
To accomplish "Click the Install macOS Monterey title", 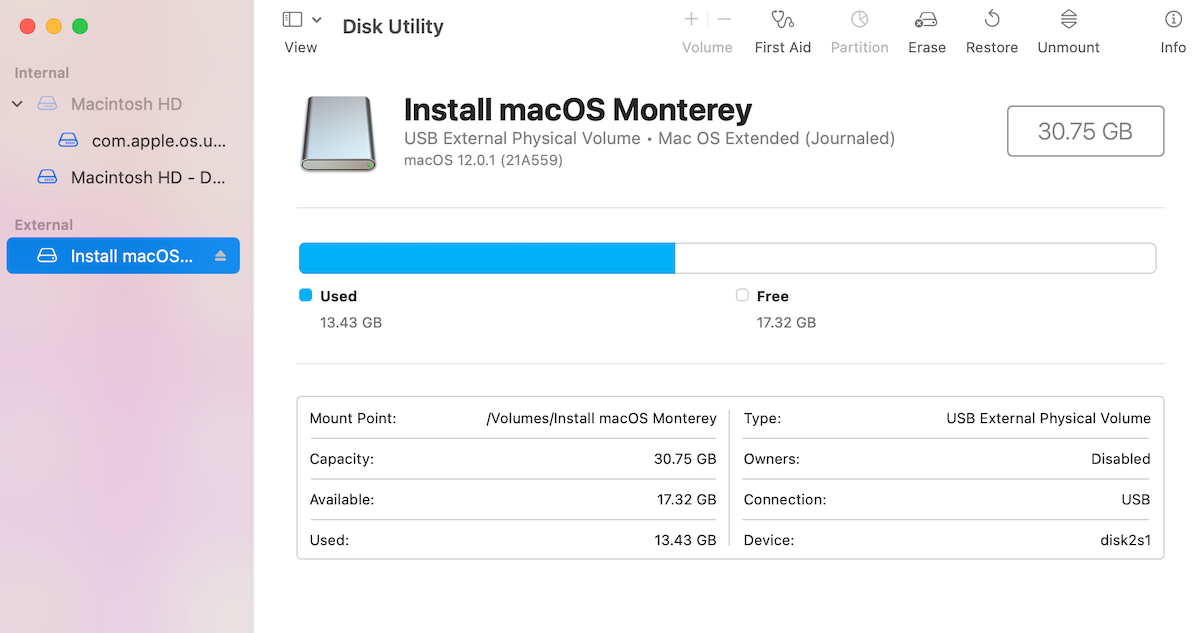I will tap(577, 110).
